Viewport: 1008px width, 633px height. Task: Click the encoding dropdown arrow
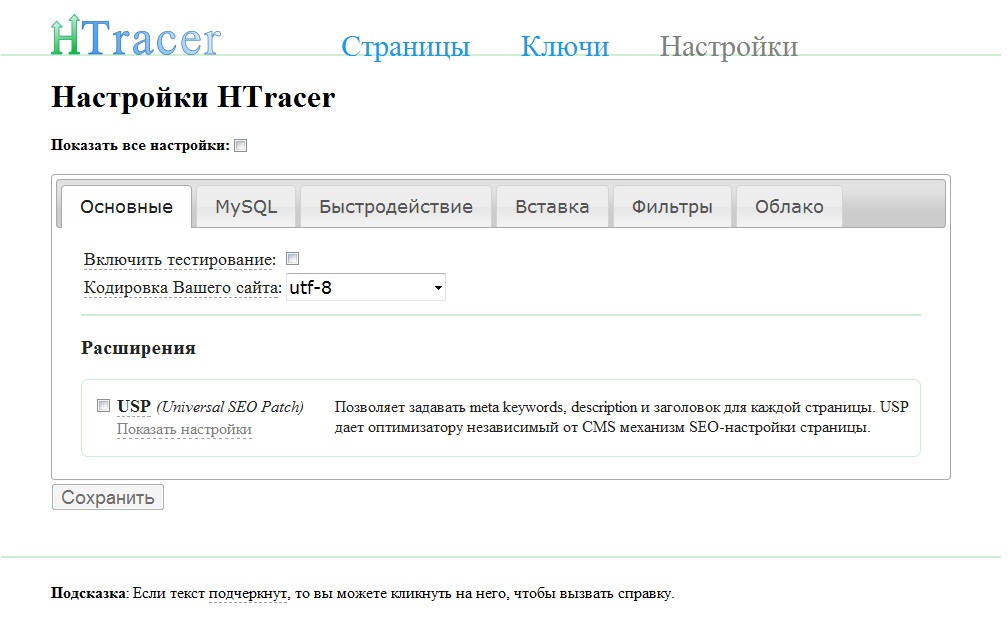coord(437,287)
